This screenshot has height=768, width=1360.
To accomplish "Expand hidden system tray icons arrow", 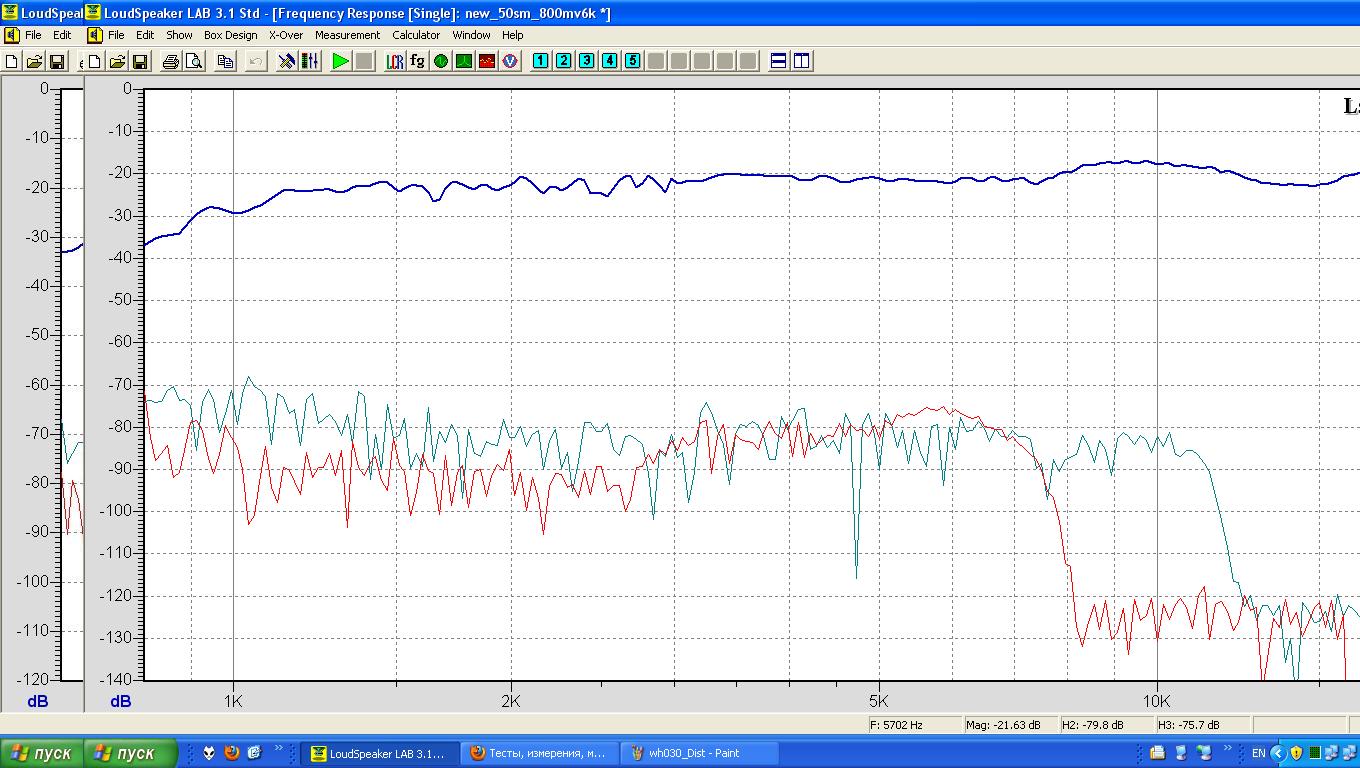I will (x=1277, y=752).
